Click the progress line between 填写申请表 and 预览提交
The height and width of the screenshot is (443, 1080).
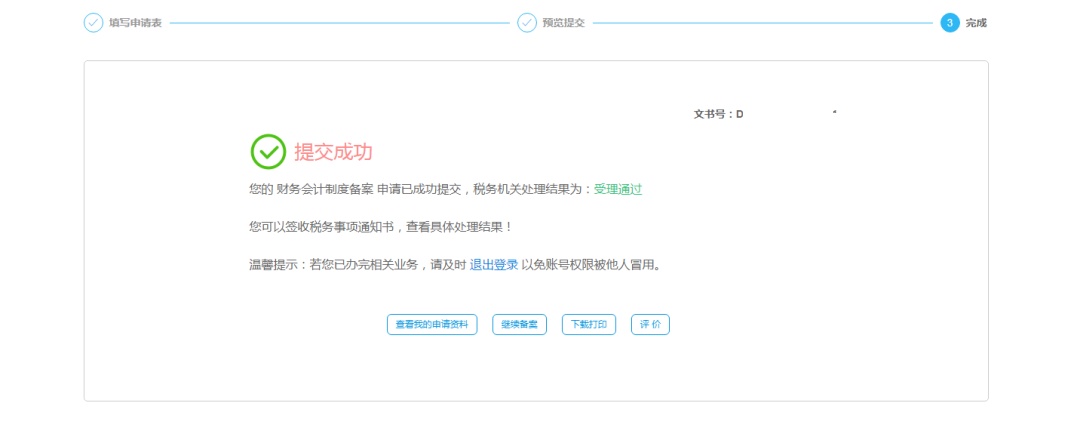340,23
